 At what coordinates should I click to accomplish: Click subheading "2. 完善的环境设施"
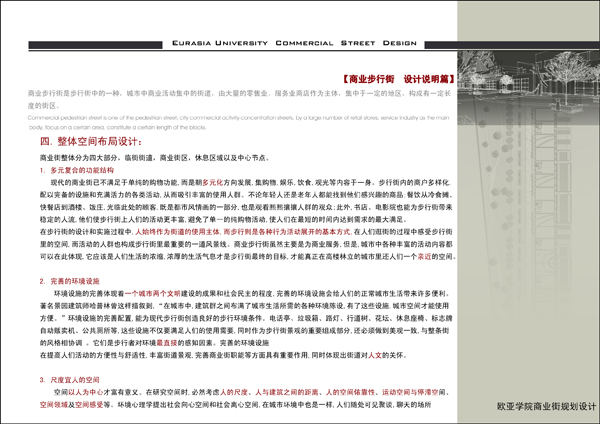(x=70, y=281)
